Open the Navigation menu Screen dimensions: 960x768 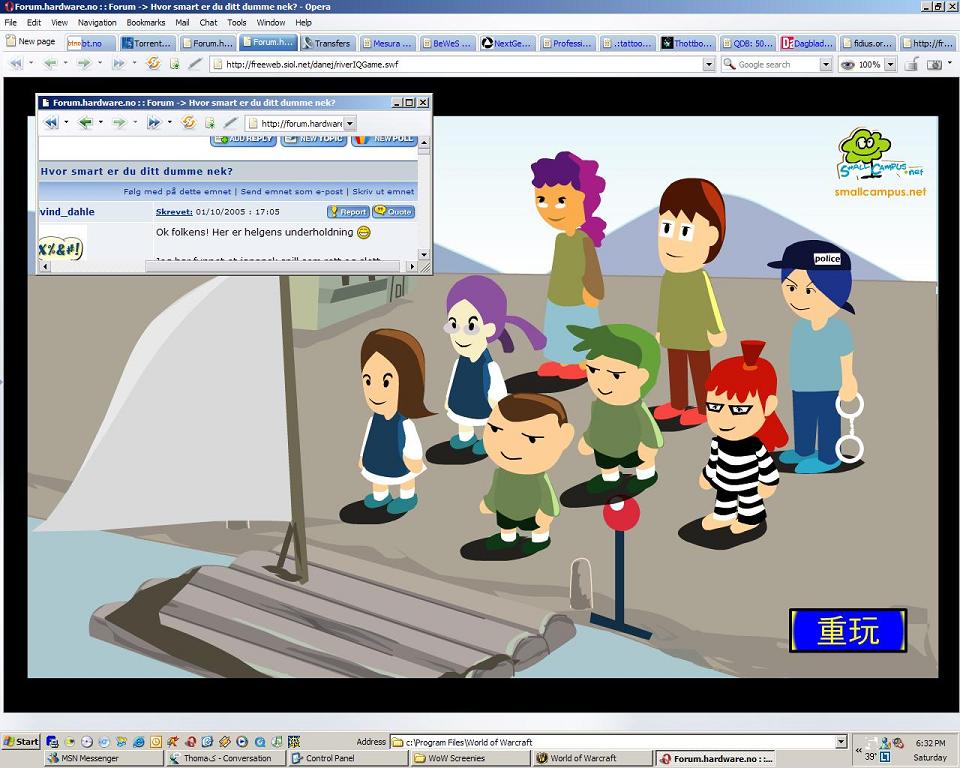tap(97, 23)
